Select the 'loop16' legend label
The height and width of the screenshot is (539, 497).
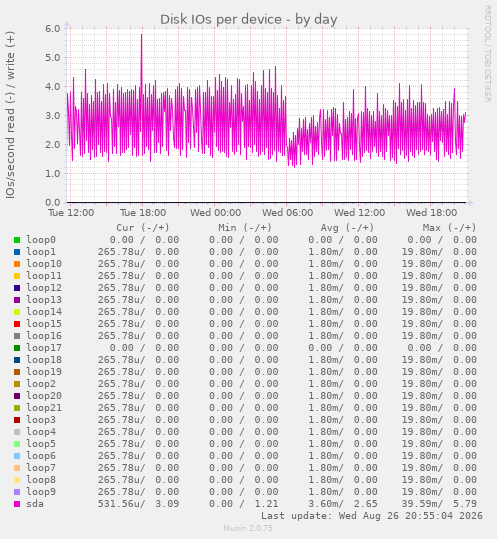tap(44, 336)
